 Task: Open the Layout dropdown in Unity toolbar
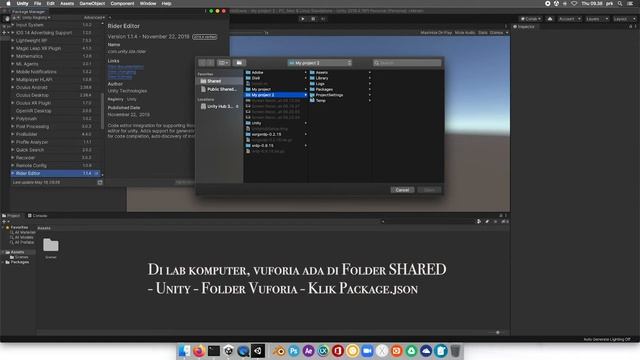[624, 19]
